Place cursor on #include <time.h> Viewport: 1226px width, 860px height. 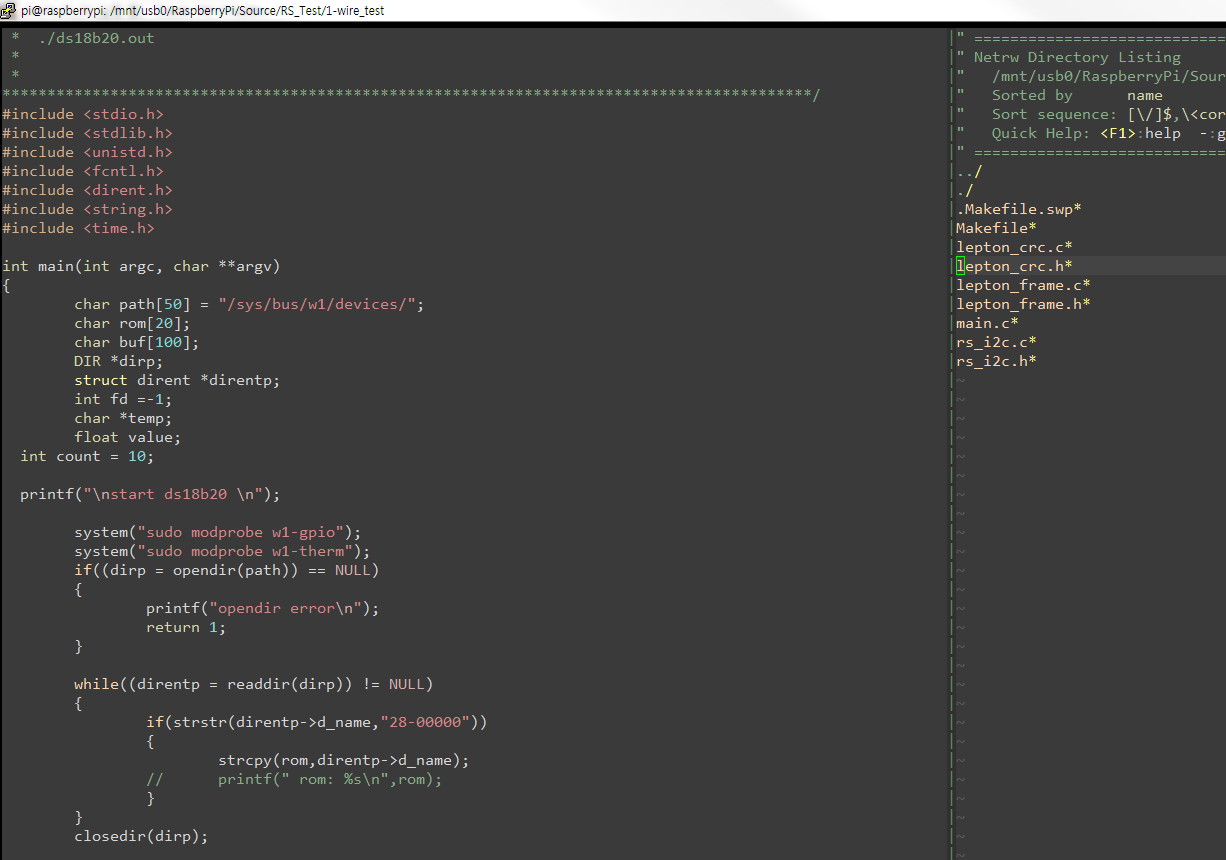78,228
